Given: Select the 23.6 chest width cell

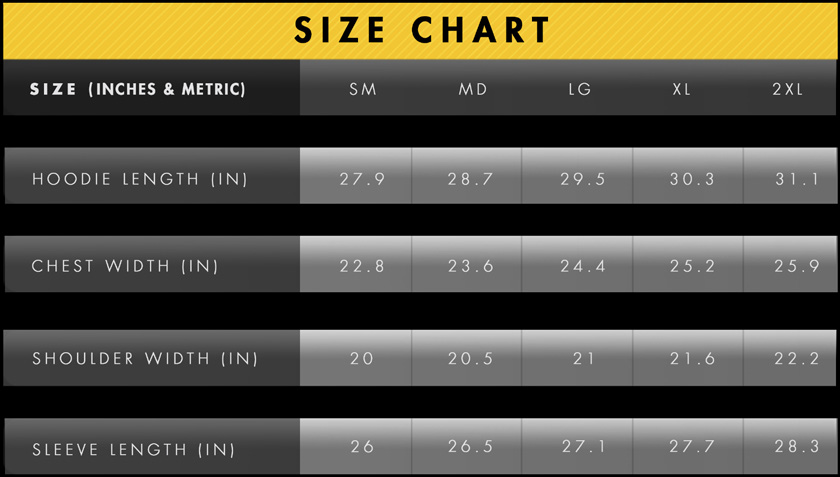Looking at the screenshot, I should pos(471,266).
